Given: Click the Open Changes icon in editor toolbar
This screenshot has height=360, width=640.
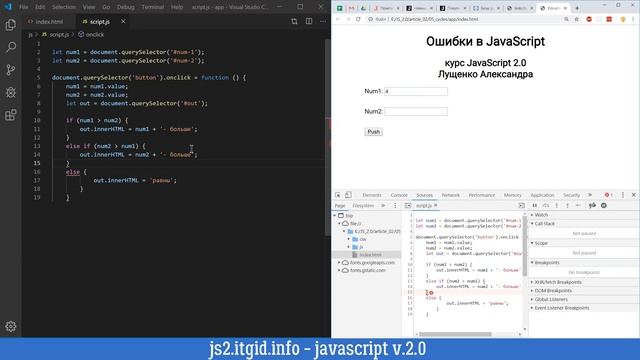Looking at the screenshot, I should coord(294,21).
